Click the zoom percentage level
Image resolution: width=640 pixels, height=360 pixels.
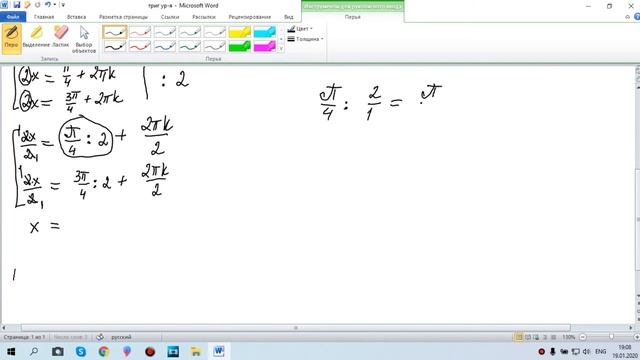tap(569, 337)
